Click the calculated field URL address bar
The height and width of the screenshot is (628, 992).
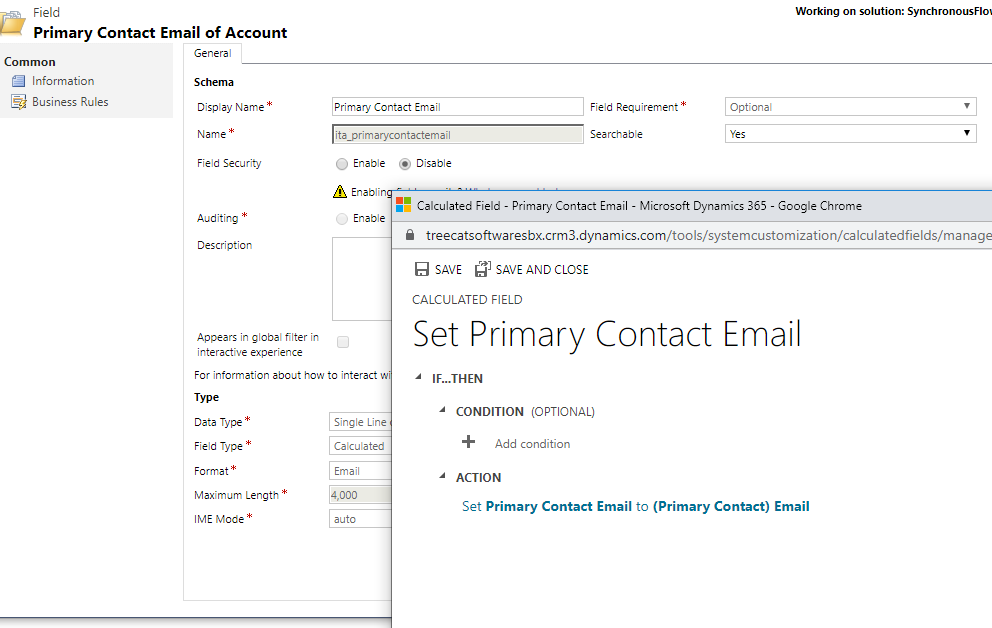[709, 235]
